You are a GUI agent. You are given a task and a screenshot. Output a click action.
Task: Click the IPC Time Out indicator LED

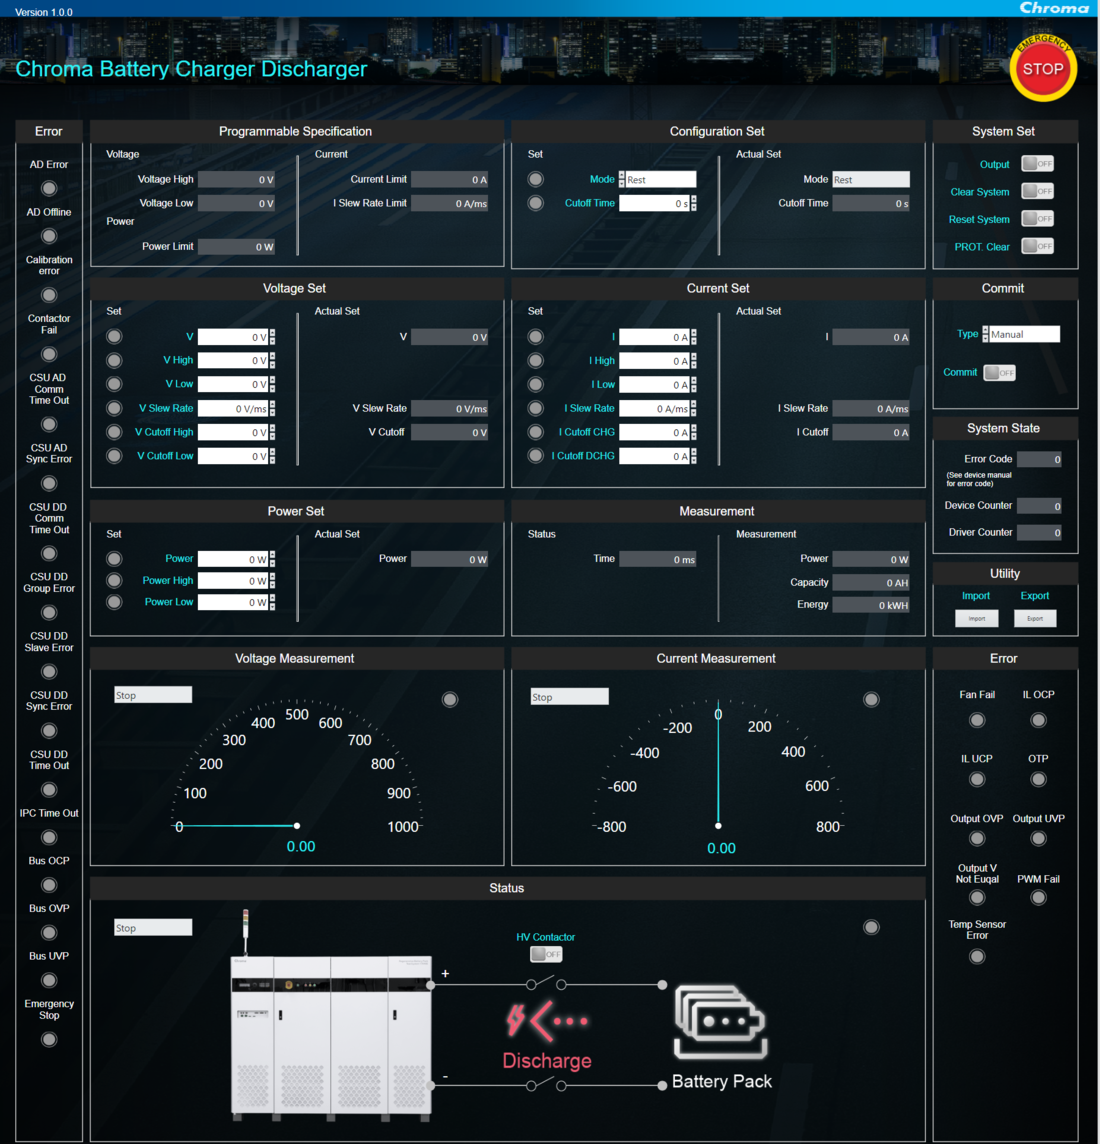coord(49,837)
